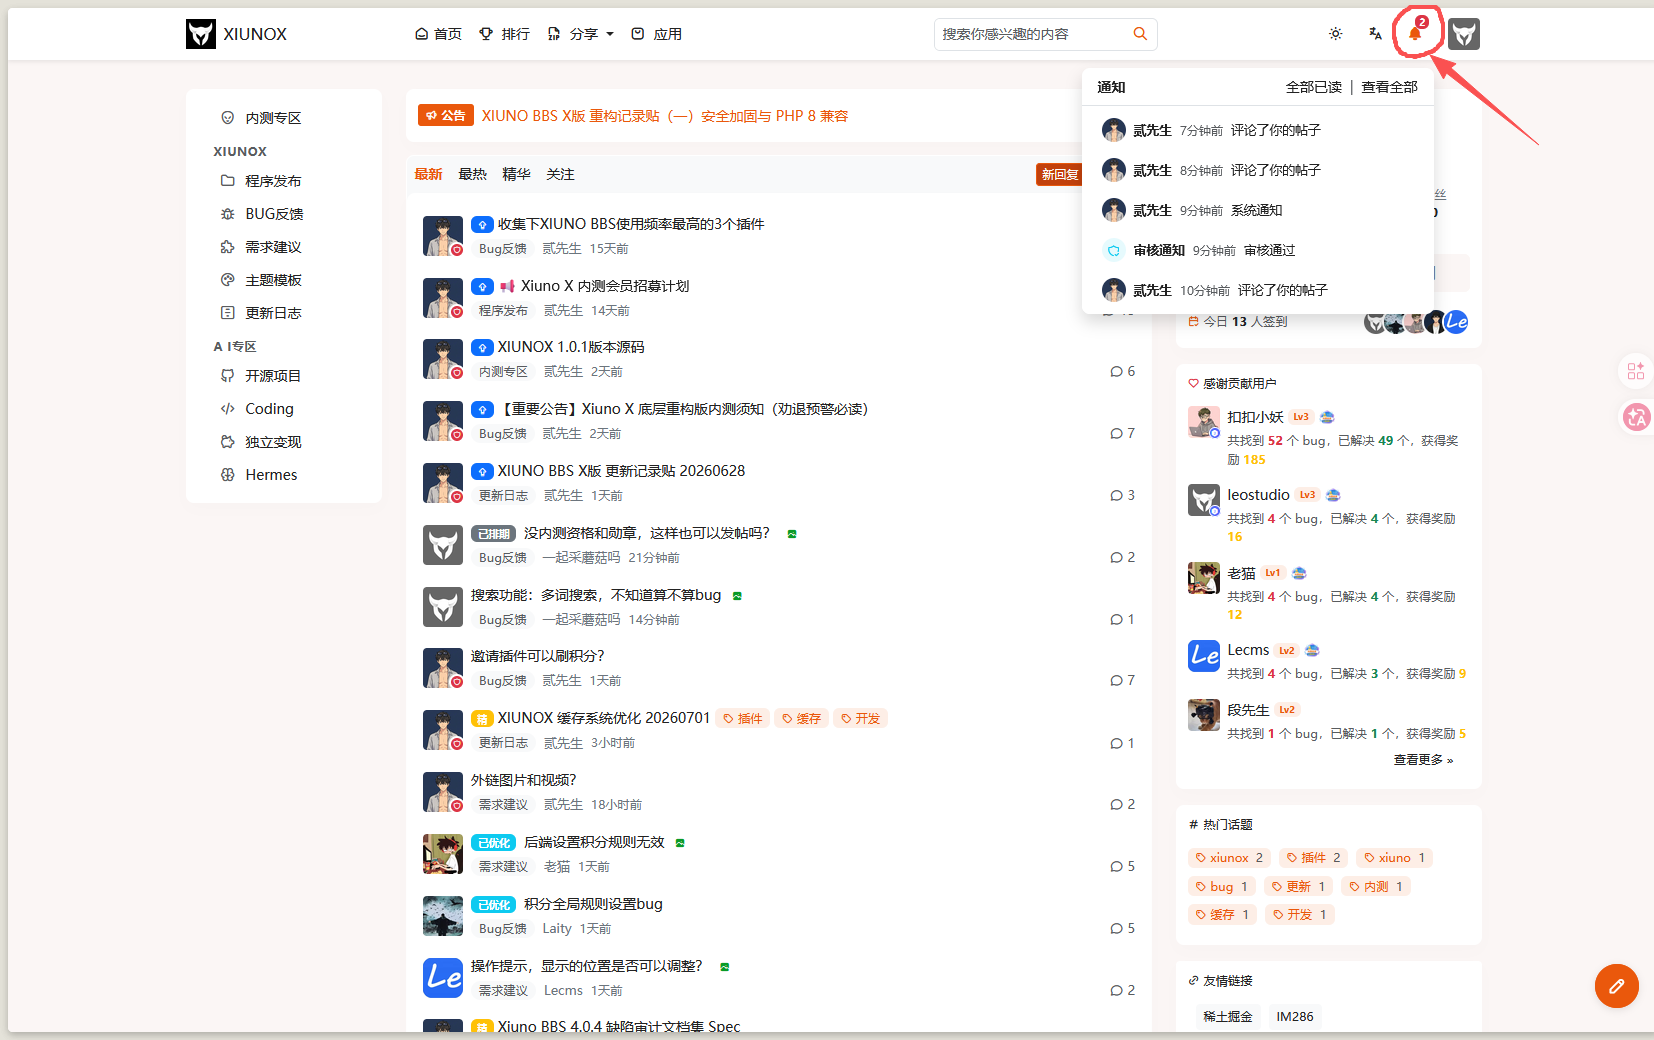This screenshot has width=1654, height=1040.
Task: Open the 审核通过 notification
Action: point(1258,250)
